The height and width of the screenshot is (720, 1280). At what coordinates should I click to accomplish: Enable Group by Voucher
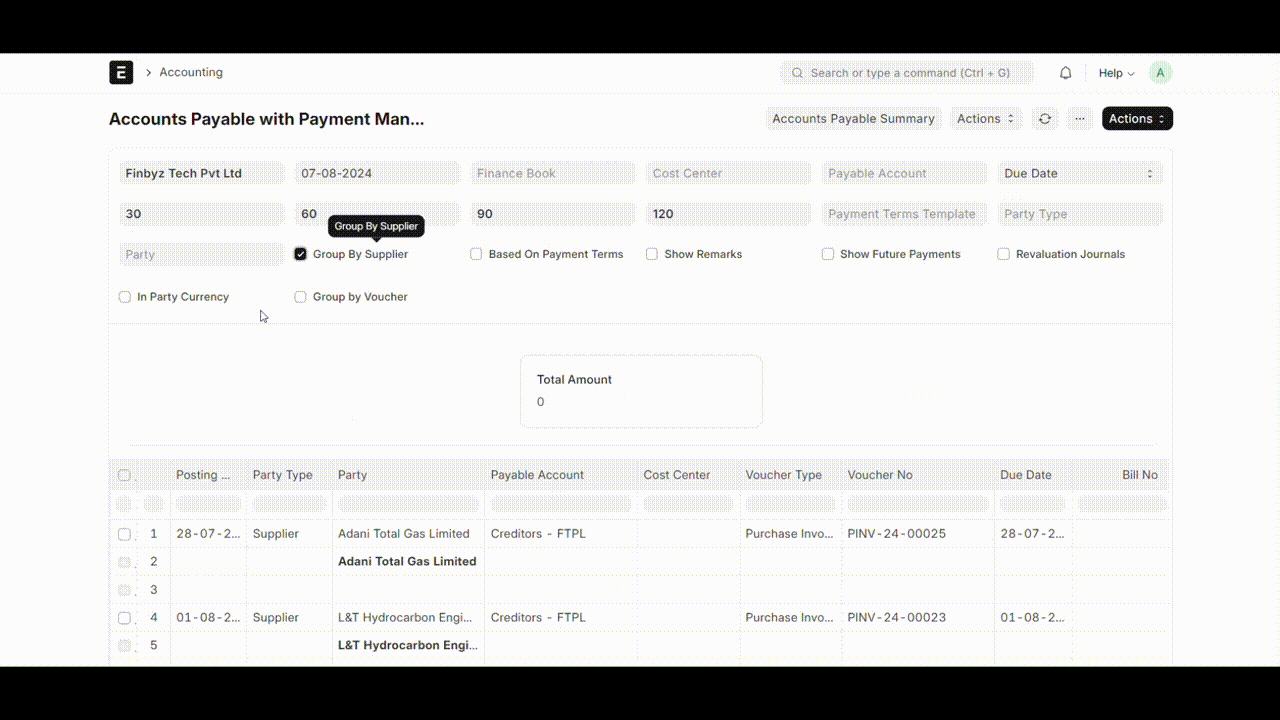[300, 297]
